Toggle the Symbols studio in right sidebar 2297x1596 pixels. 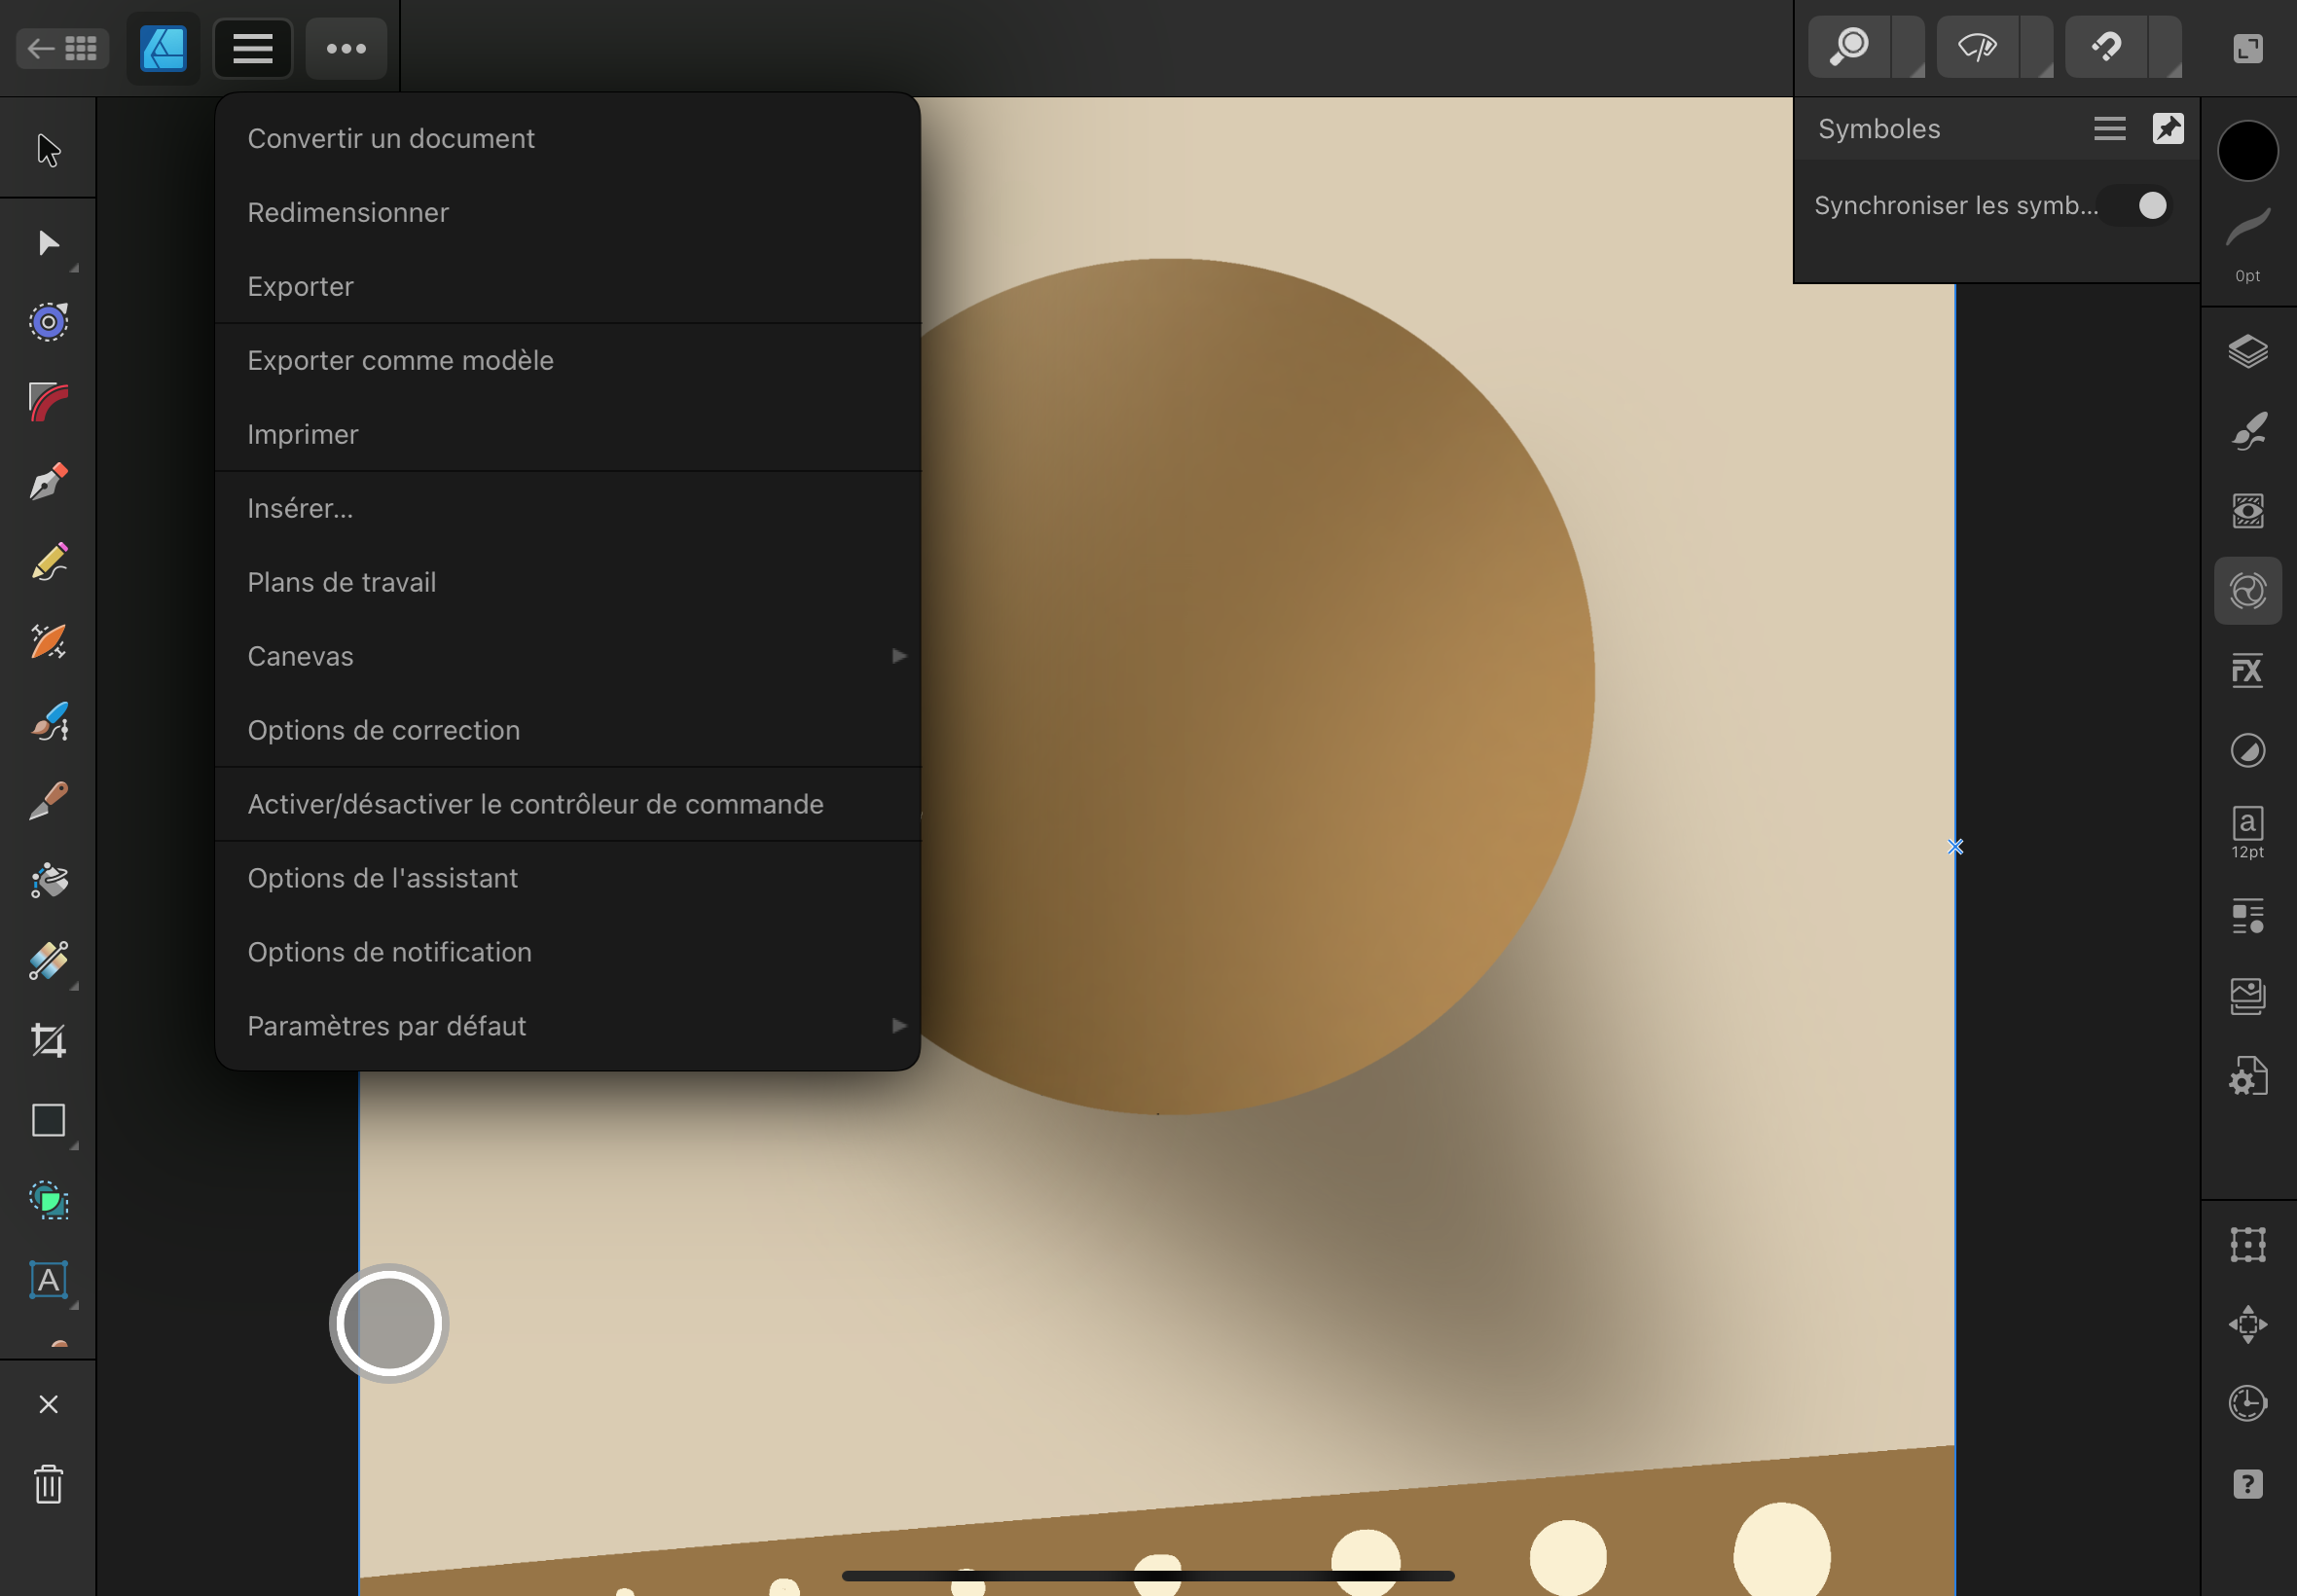point(2248,590)
